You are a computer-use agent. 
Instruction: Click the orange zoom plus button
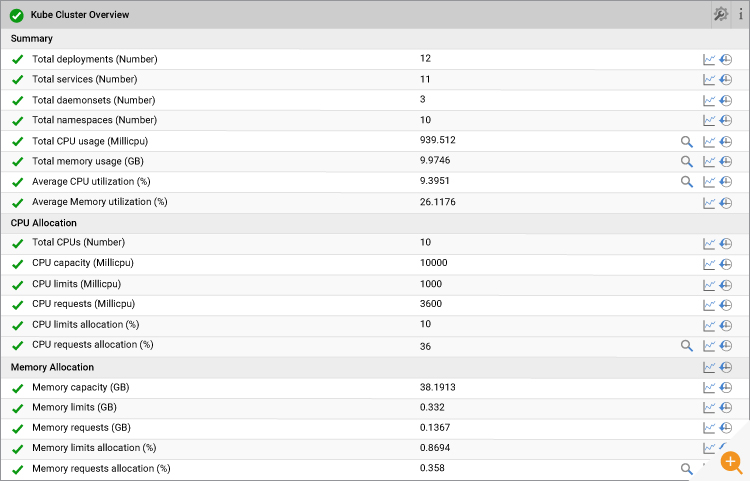click(x=730, y=462)
